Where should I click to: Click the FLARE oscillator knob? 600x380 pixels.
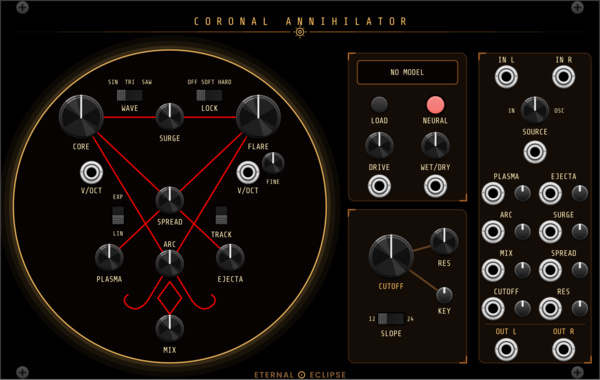[258, 116]
